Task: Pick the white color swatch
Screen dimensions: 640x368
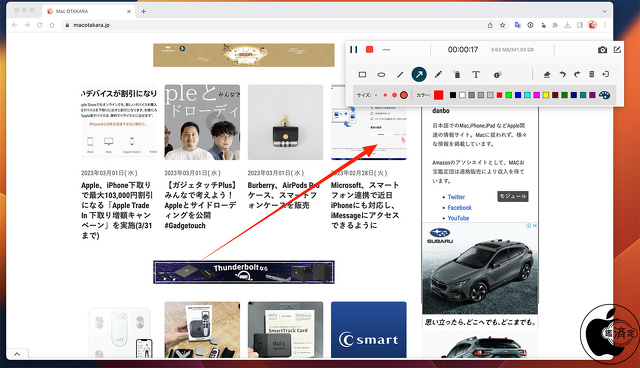Action: pyautogui.click(x=462, y=95)
